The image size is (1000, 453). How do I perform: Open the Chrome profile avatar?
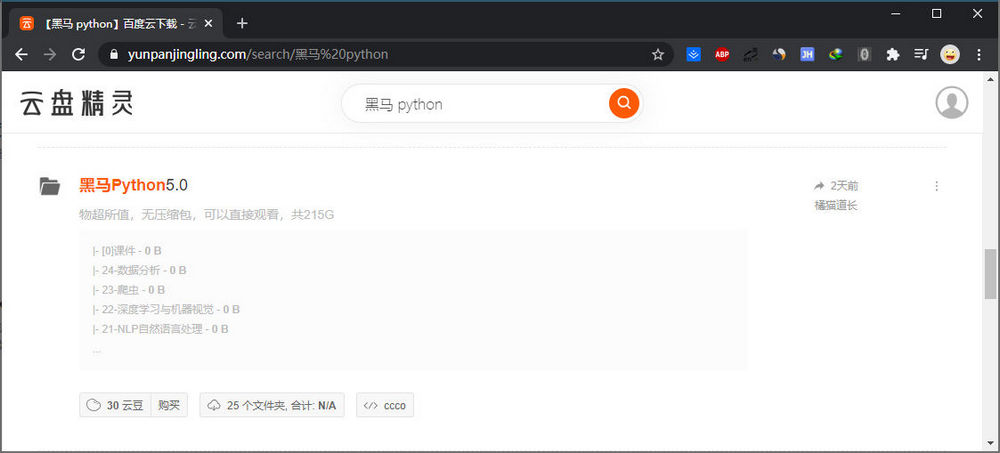tap(950, 55)
